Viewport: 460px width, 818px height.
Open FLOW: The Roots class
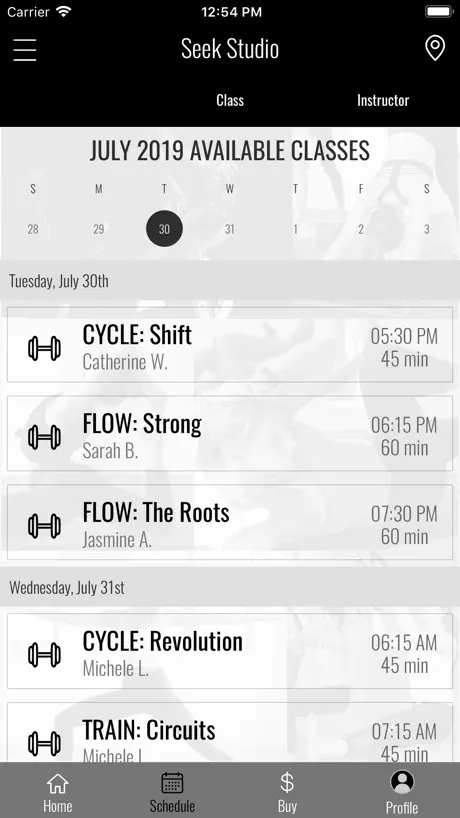tap(230, 522)
